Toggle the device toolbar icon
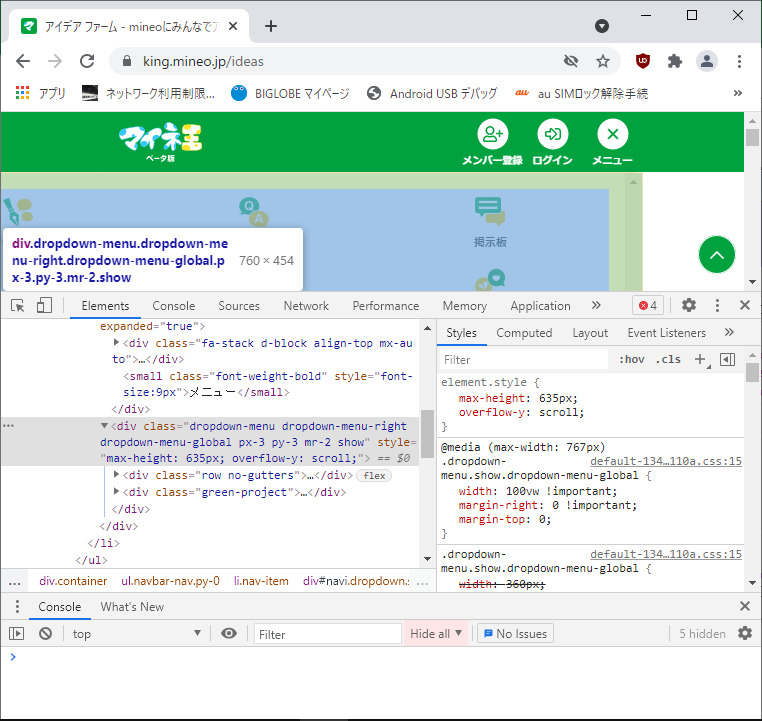 click(44, 306)
